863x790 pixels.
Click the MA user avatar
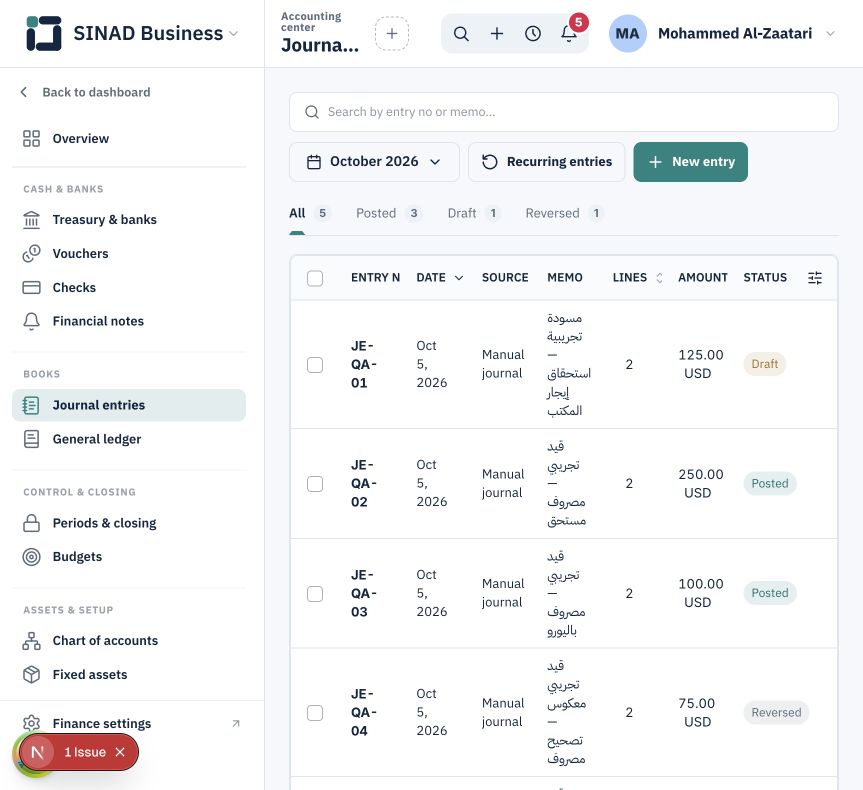[x=627, y=34]
